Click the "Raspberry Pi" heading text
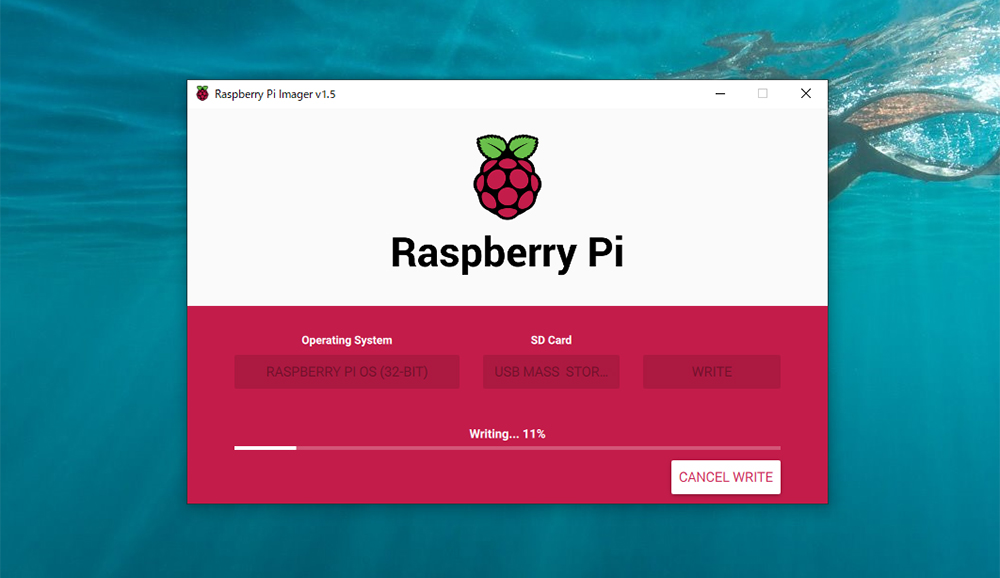This screenshot has width=1000, height=578. click(507, 253)
